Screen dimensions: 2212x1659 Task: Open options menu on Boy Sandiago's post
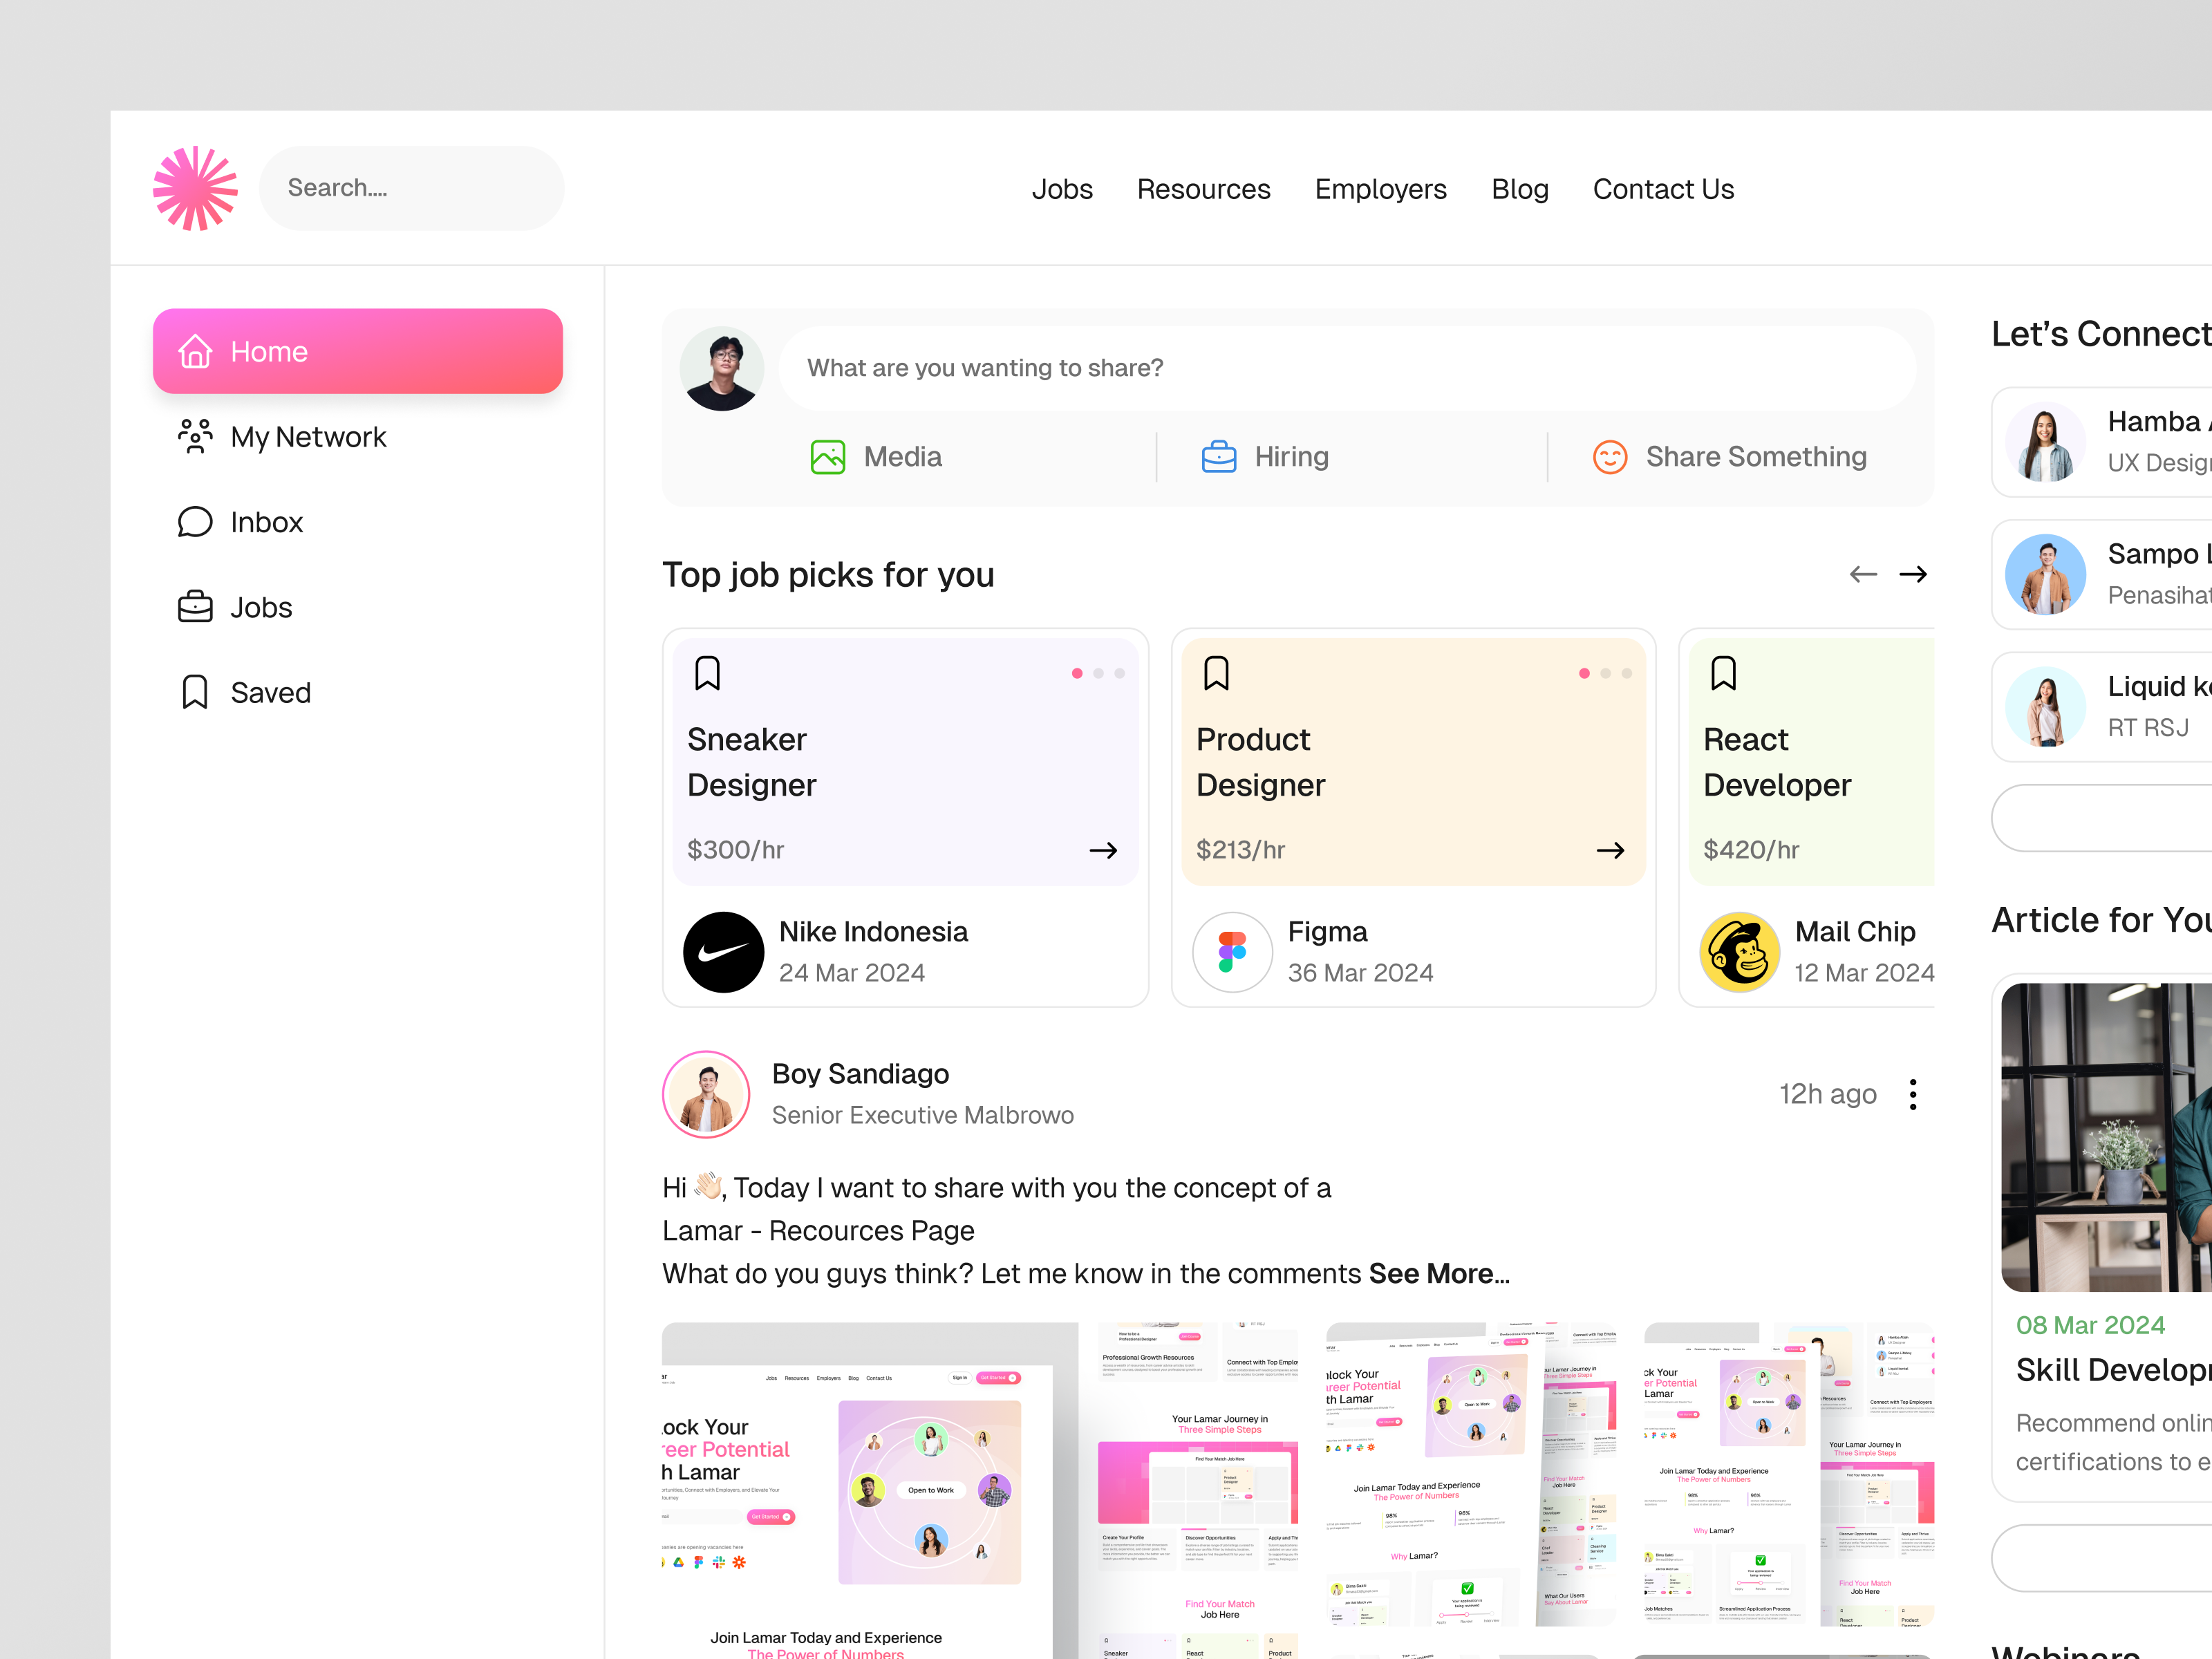1913,1093
